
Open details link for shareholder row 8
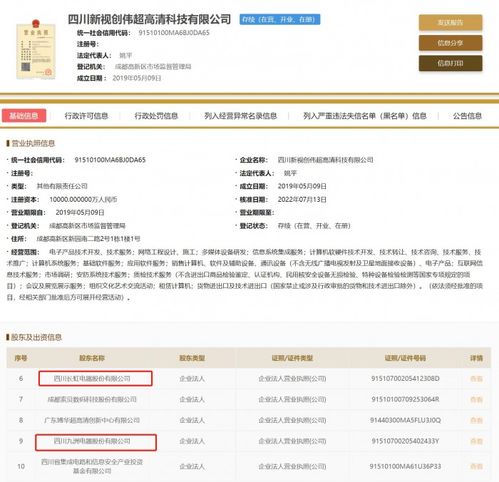[476, 420]
